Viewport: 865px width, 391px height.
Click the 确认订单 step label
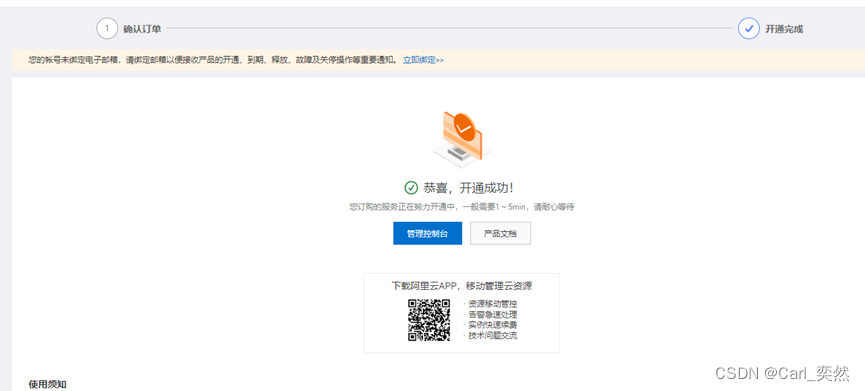[x=142, y=29]
